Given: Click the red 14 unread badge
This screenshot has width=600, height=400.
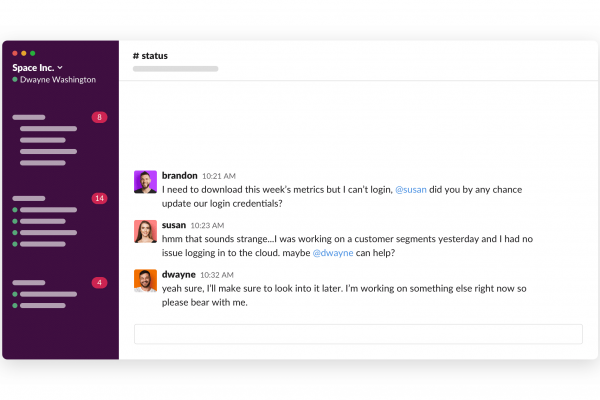Looking at the screenshot, I should tap(99, 198).
